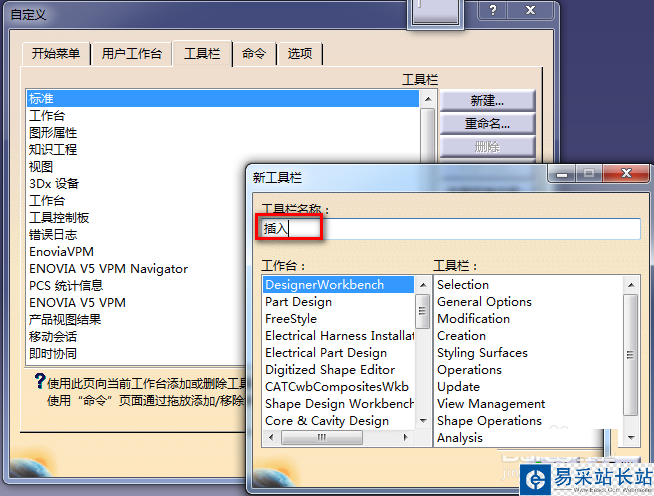The image size is (654, 496).
Task: Close the 新工具栏 dialog
Action: 626,173
